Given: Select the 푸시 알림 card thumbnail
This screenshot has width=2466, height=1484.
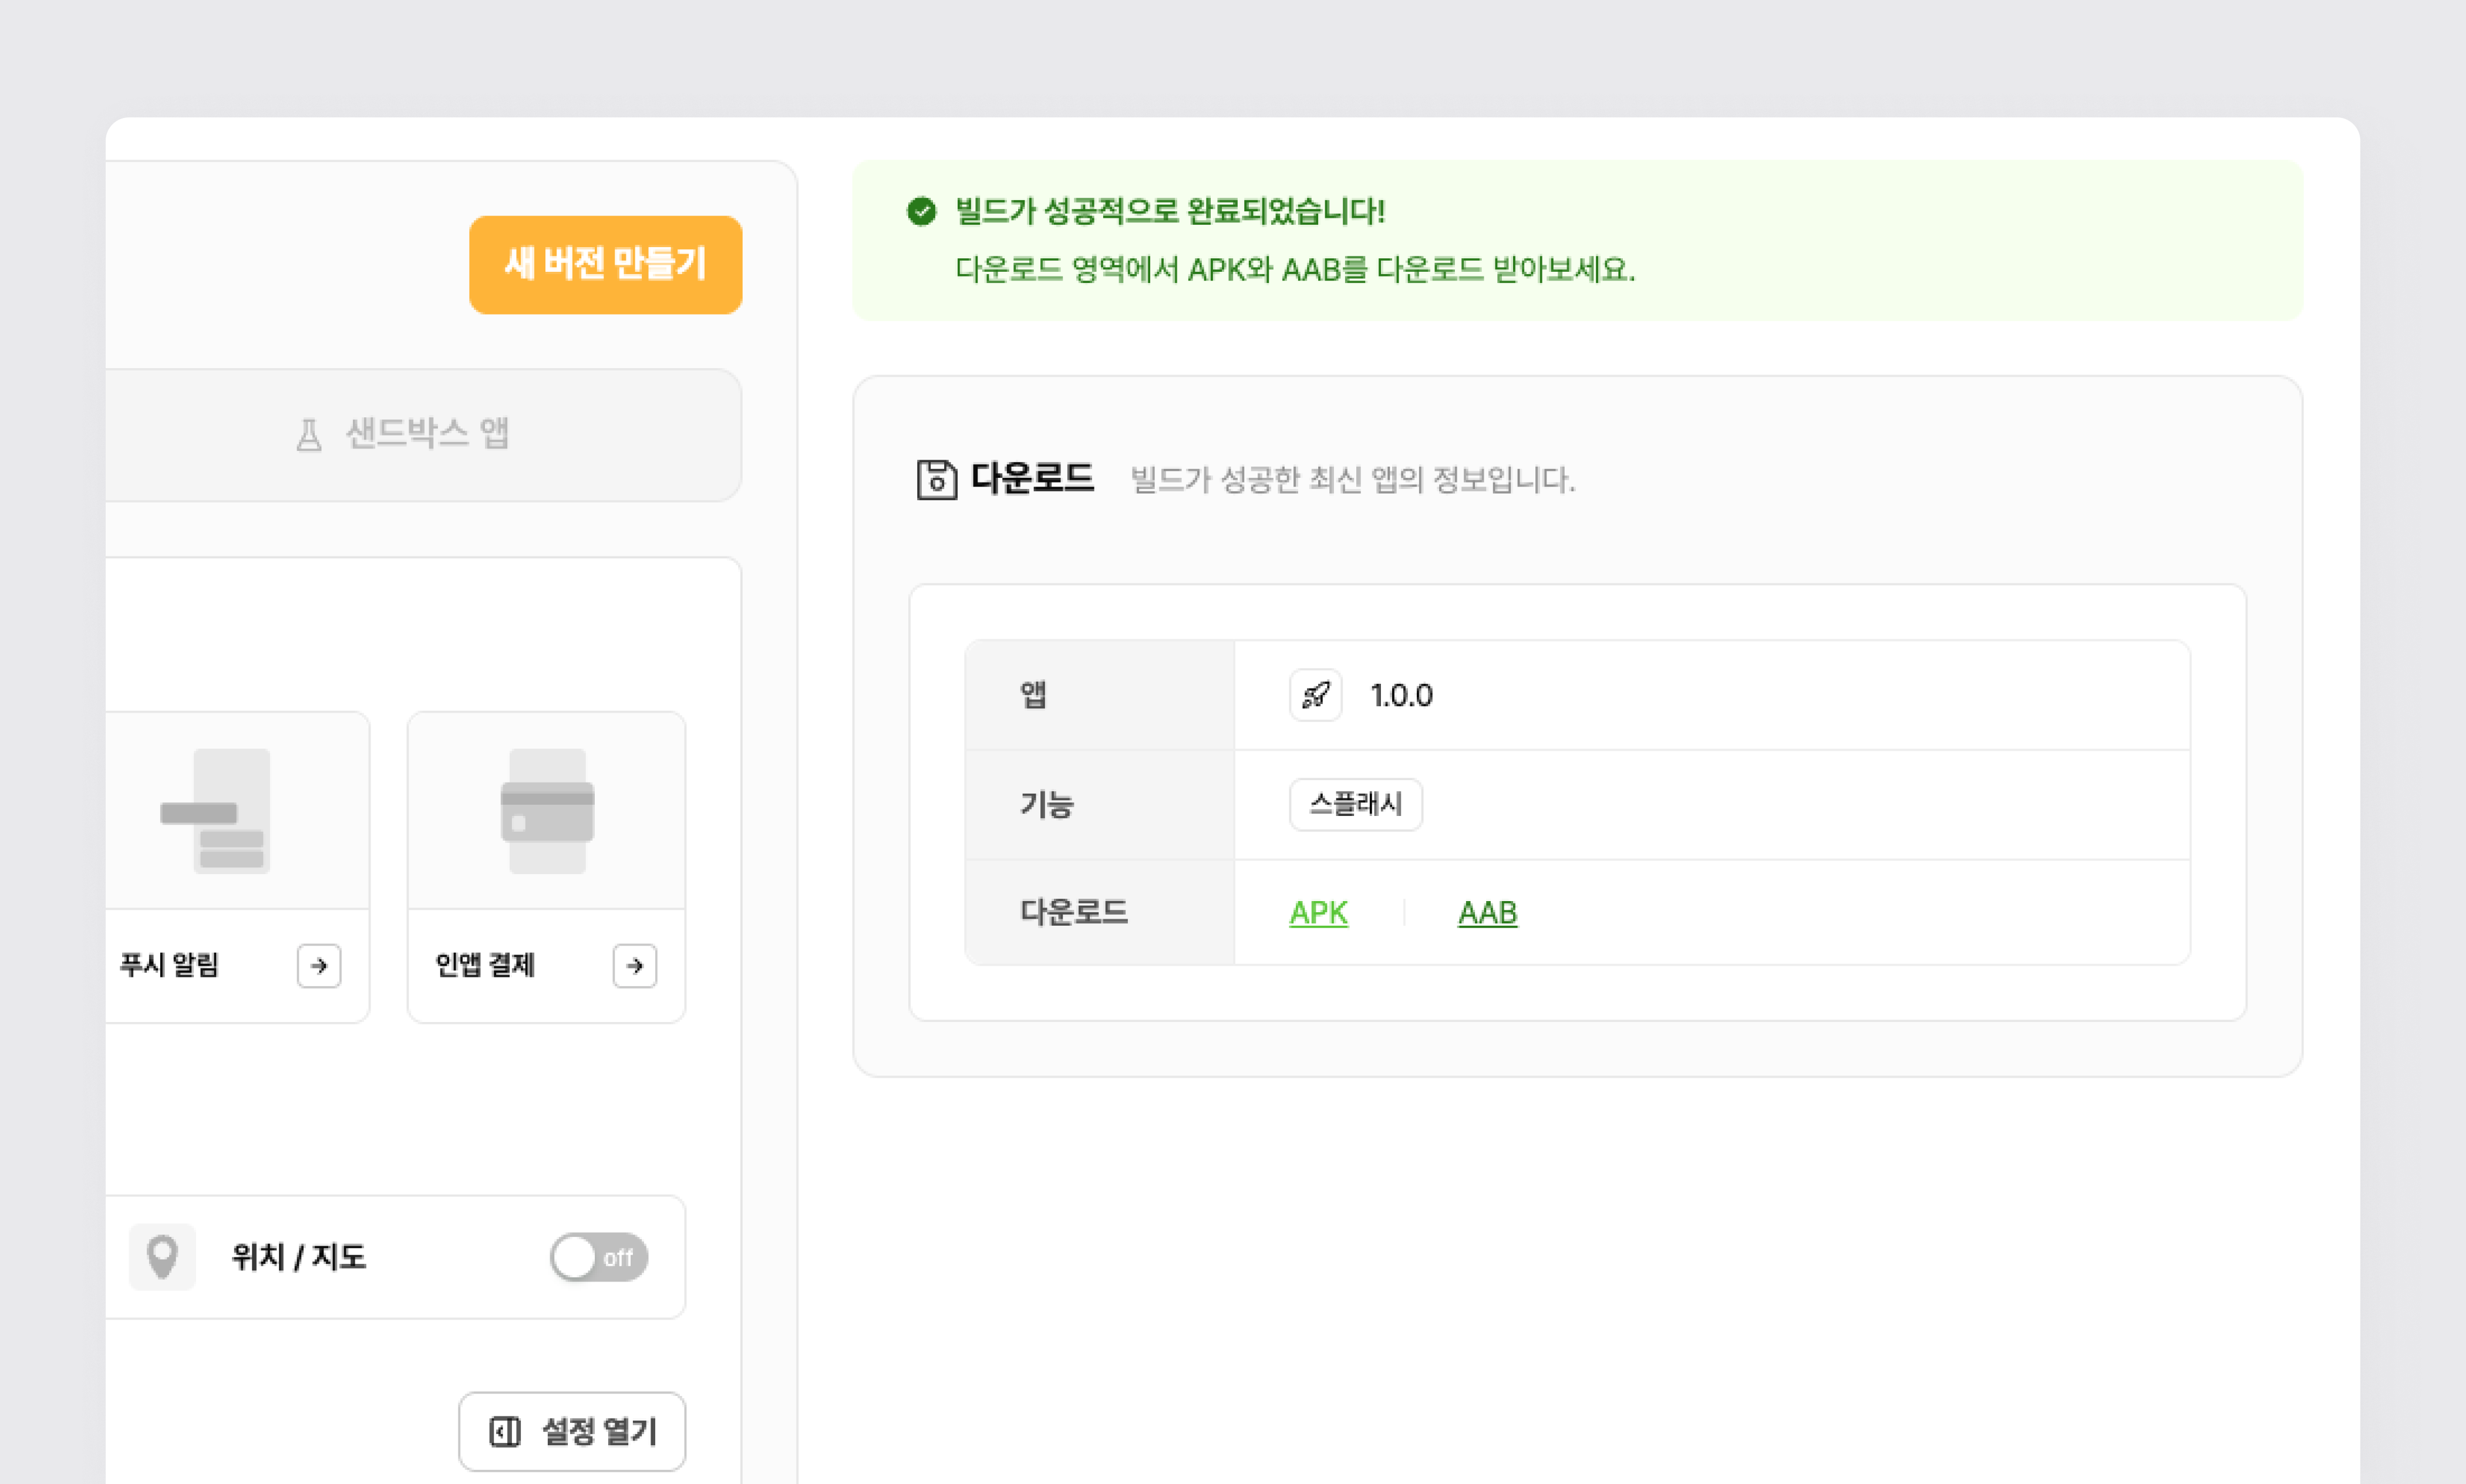Looking at the screenshot, I should tap(230, 810).
